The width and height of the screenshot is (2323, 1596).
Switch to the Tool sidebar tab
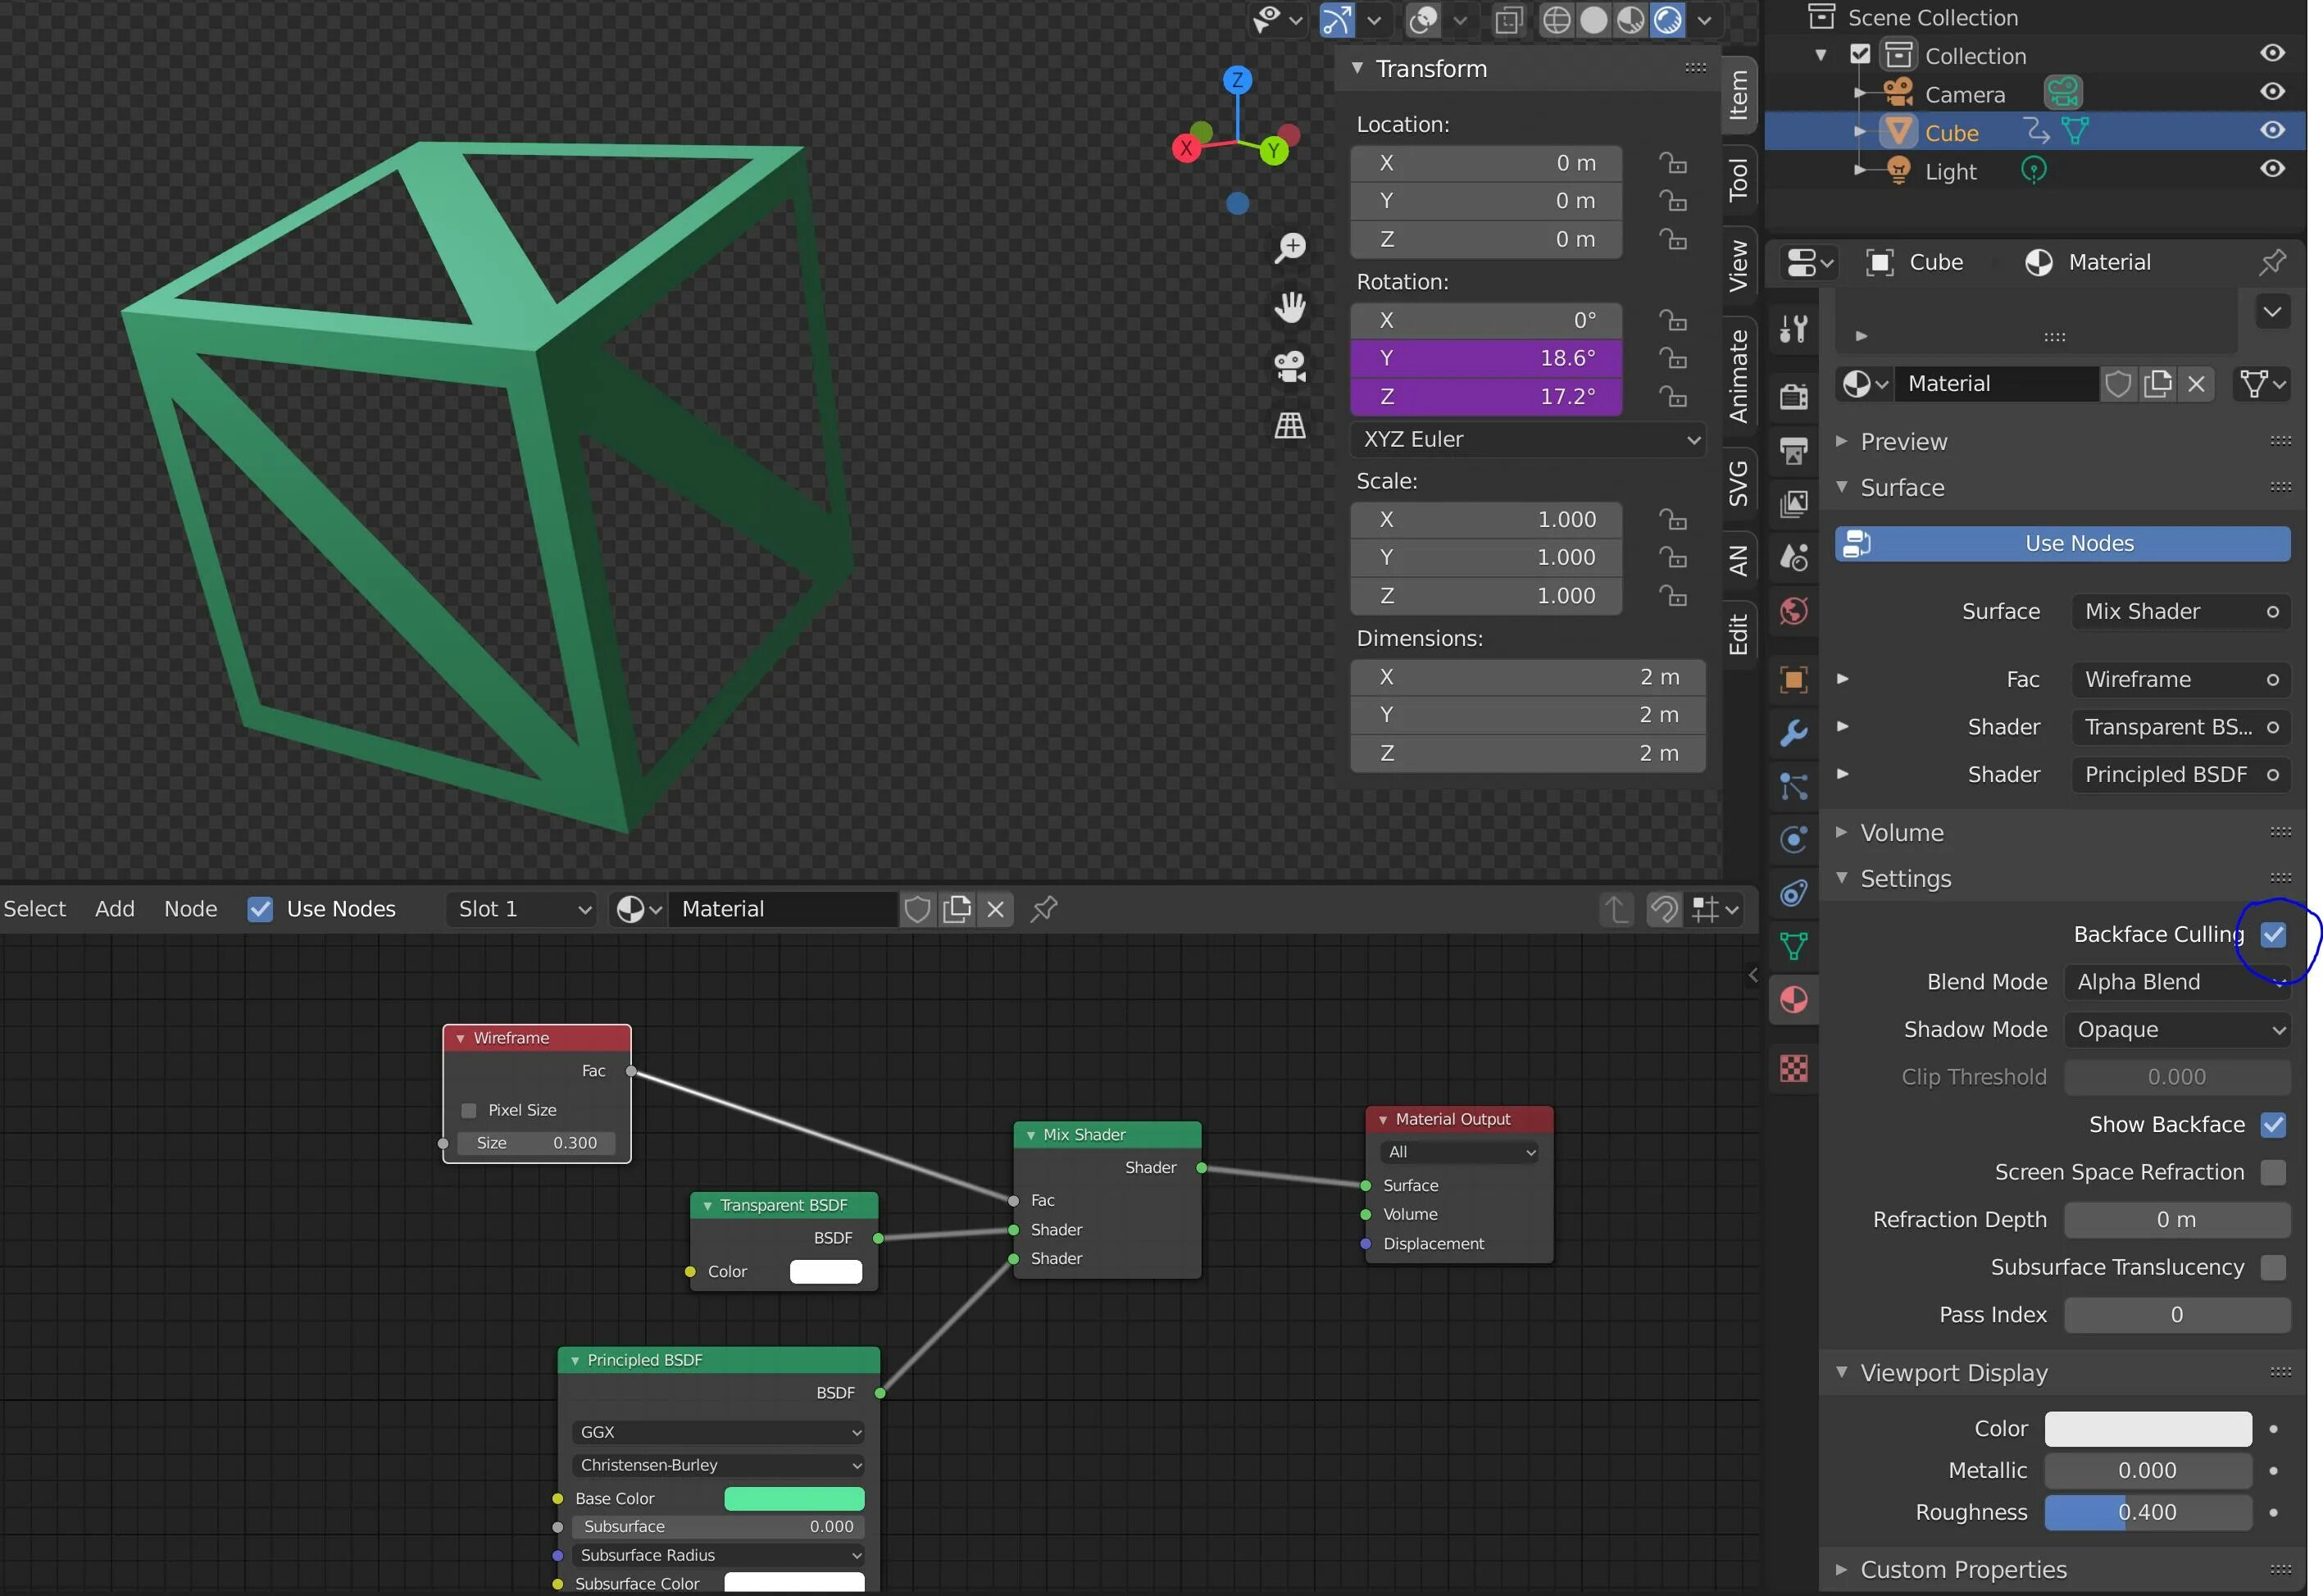tap(1739, 178)
